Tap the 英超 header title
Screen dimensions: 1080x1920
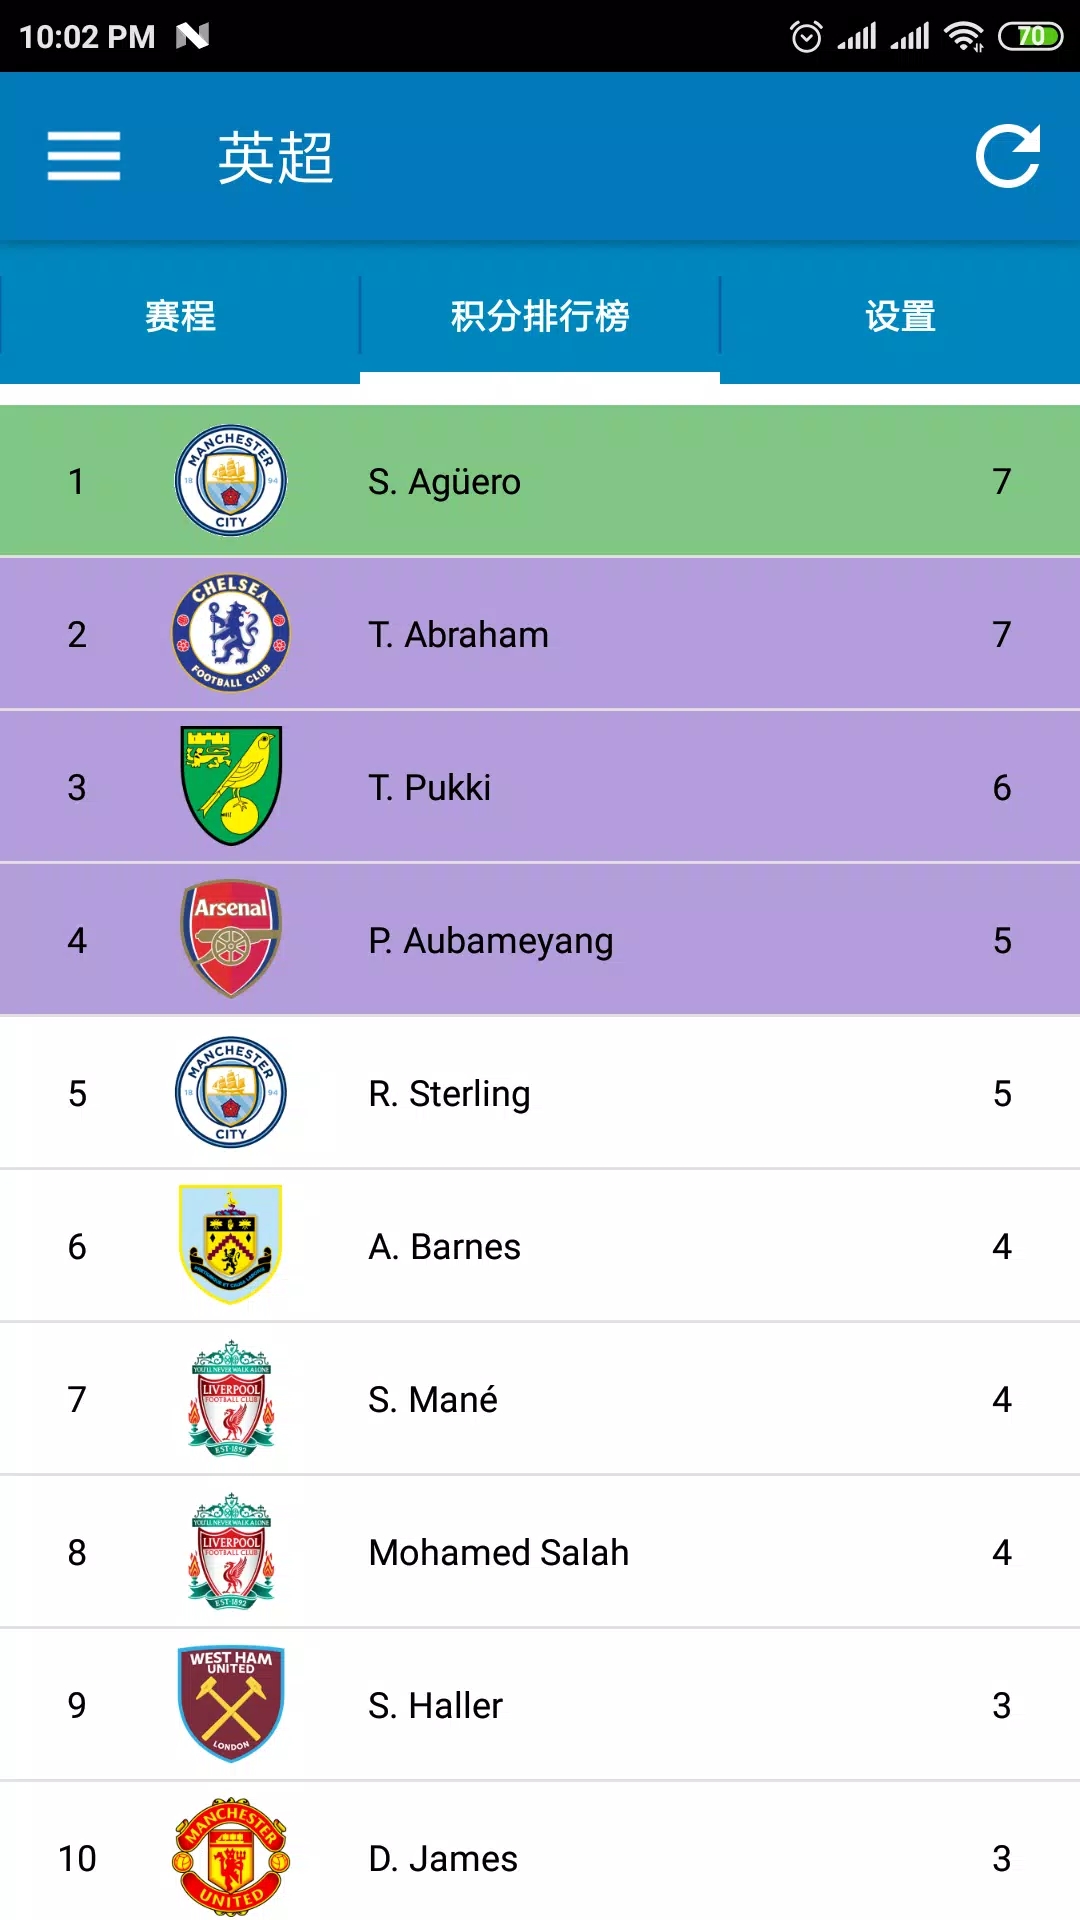click(x=275, y=158)
